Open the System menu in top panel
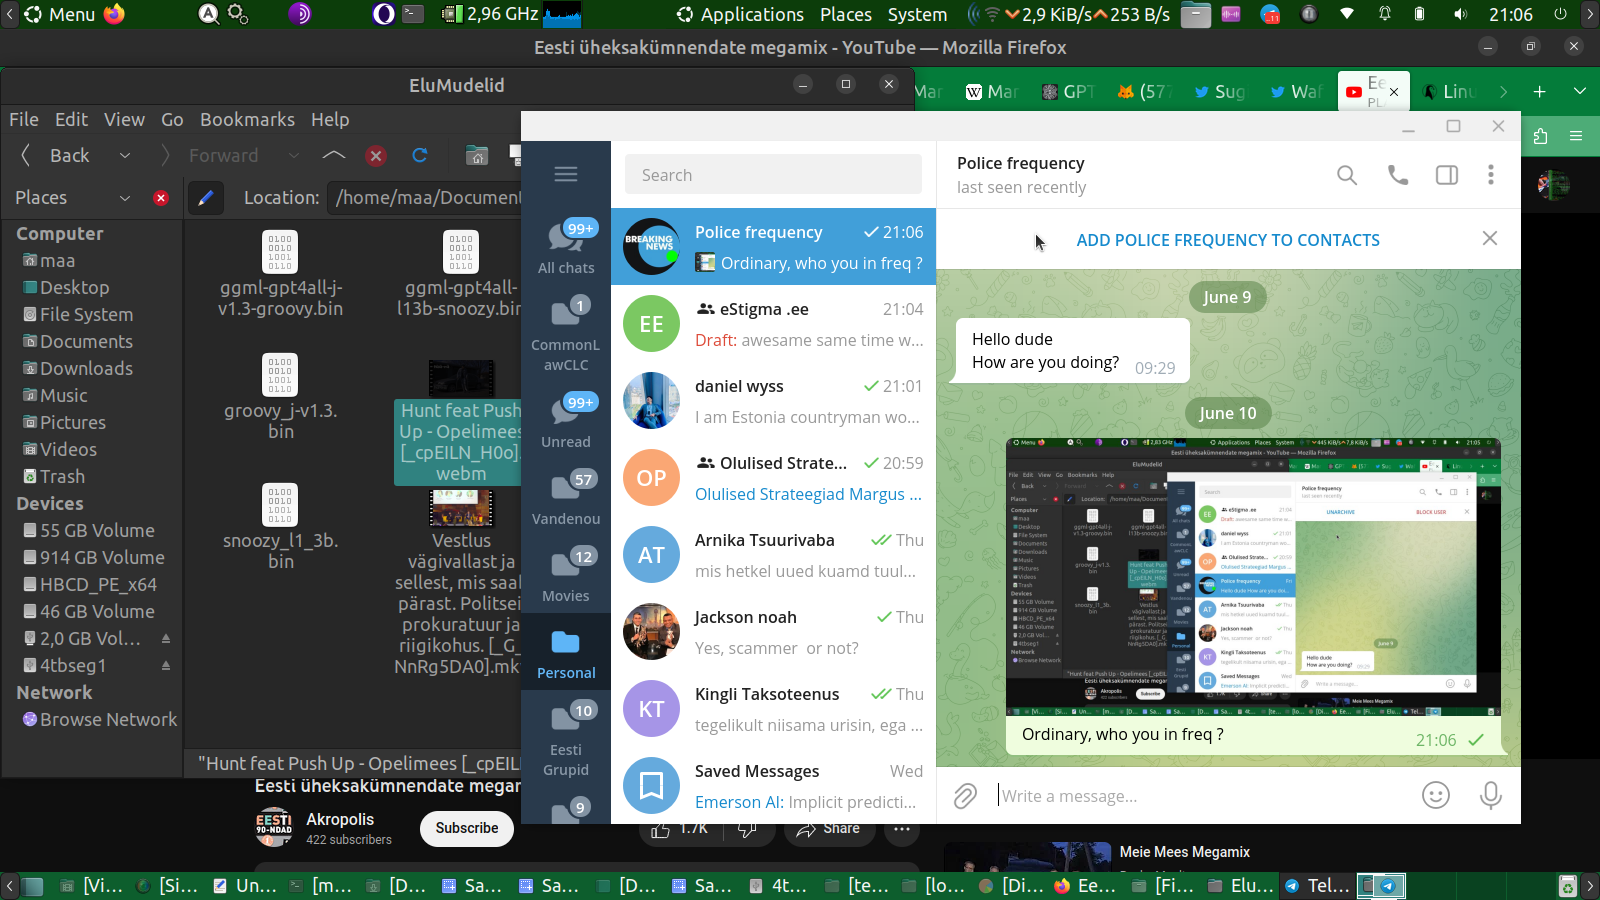The height and width of the screenshot is (900, 1600). (917, 14)
